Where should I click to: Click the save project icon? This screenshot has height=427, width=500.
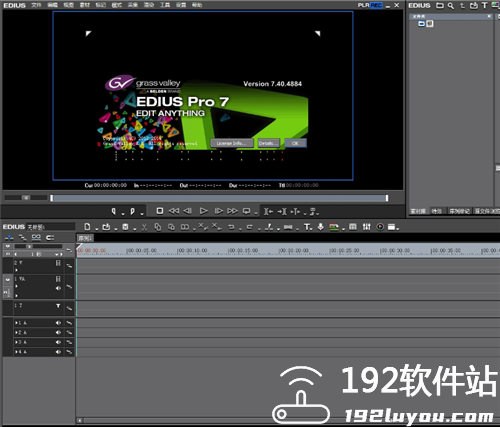[x=125, y=227]
